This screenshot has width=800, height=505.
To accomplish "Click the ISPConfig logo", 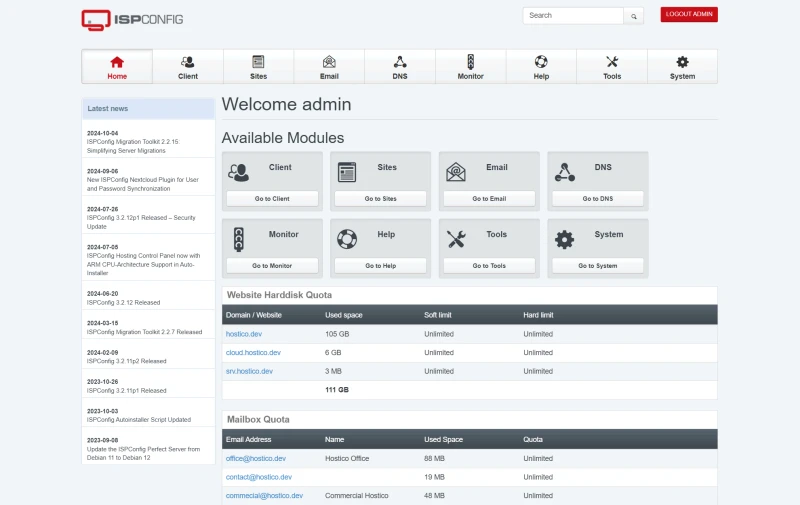I will [x=132, y=19].
